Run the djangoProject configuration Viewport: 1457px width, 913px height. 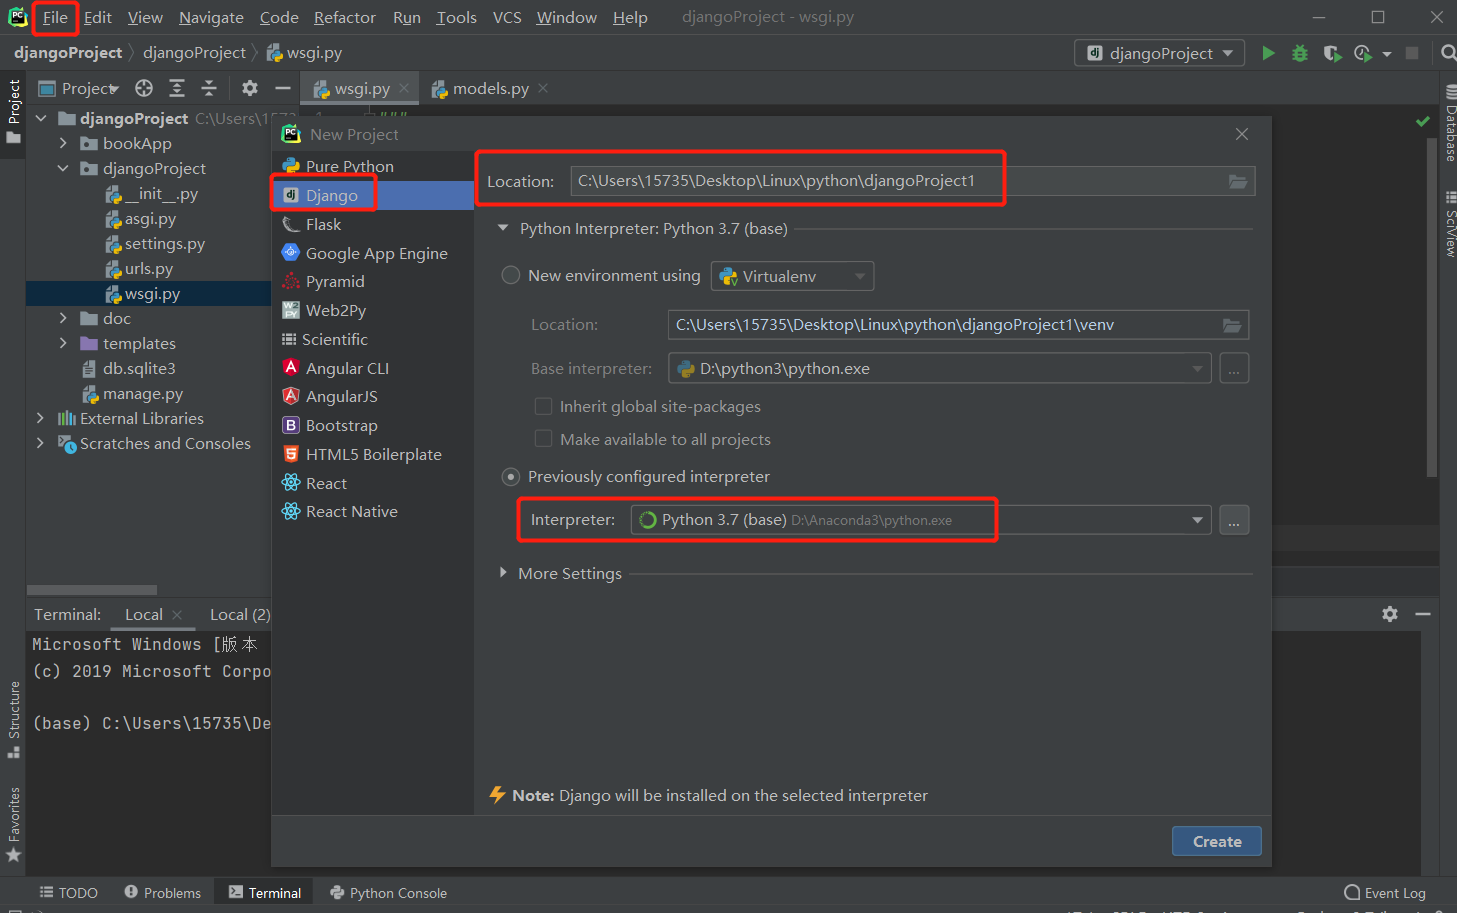coord(1268,53)
